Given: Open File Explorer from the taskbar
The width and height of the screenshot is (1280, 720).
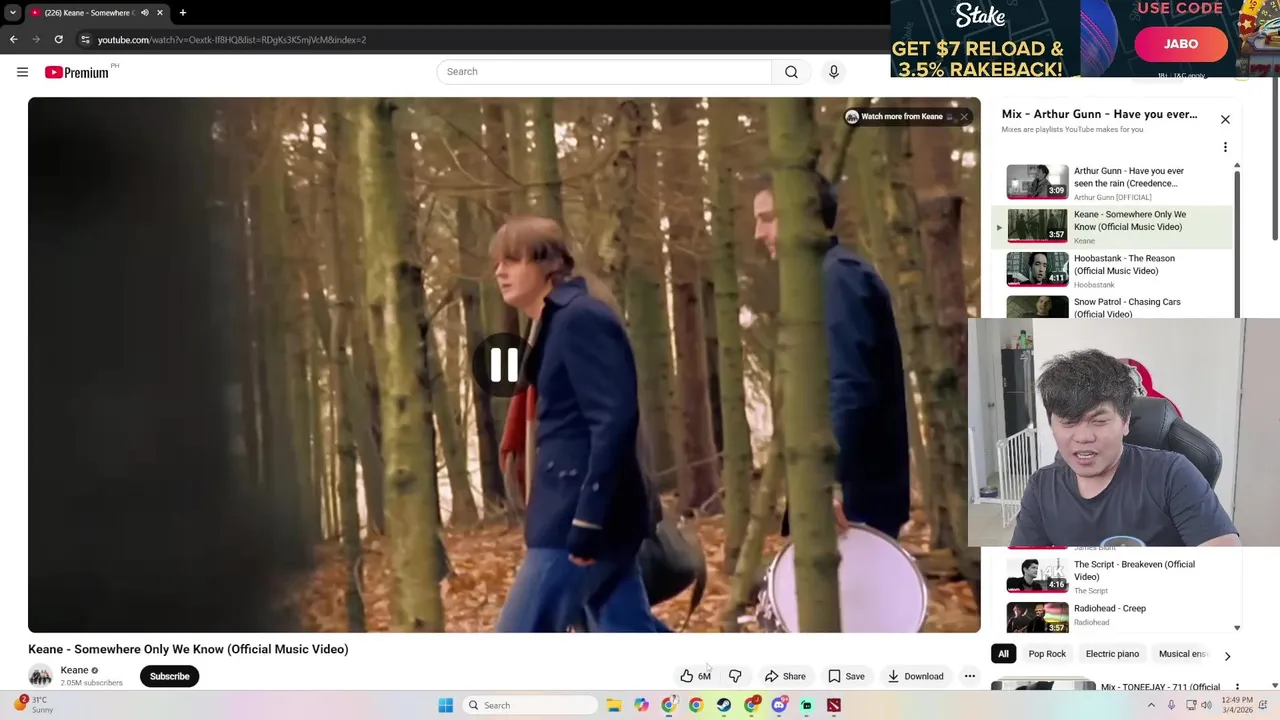Looking at the screenshot, I should point(614,705).
